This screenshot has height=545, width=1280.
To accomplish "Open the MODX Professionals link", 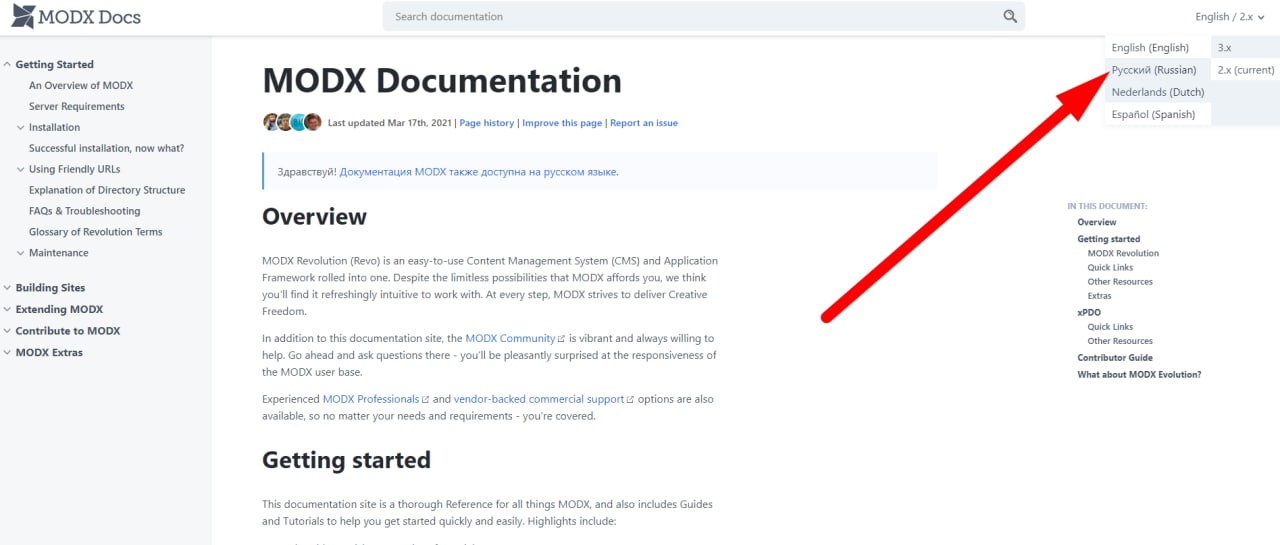I will click(x=376, y=399).
